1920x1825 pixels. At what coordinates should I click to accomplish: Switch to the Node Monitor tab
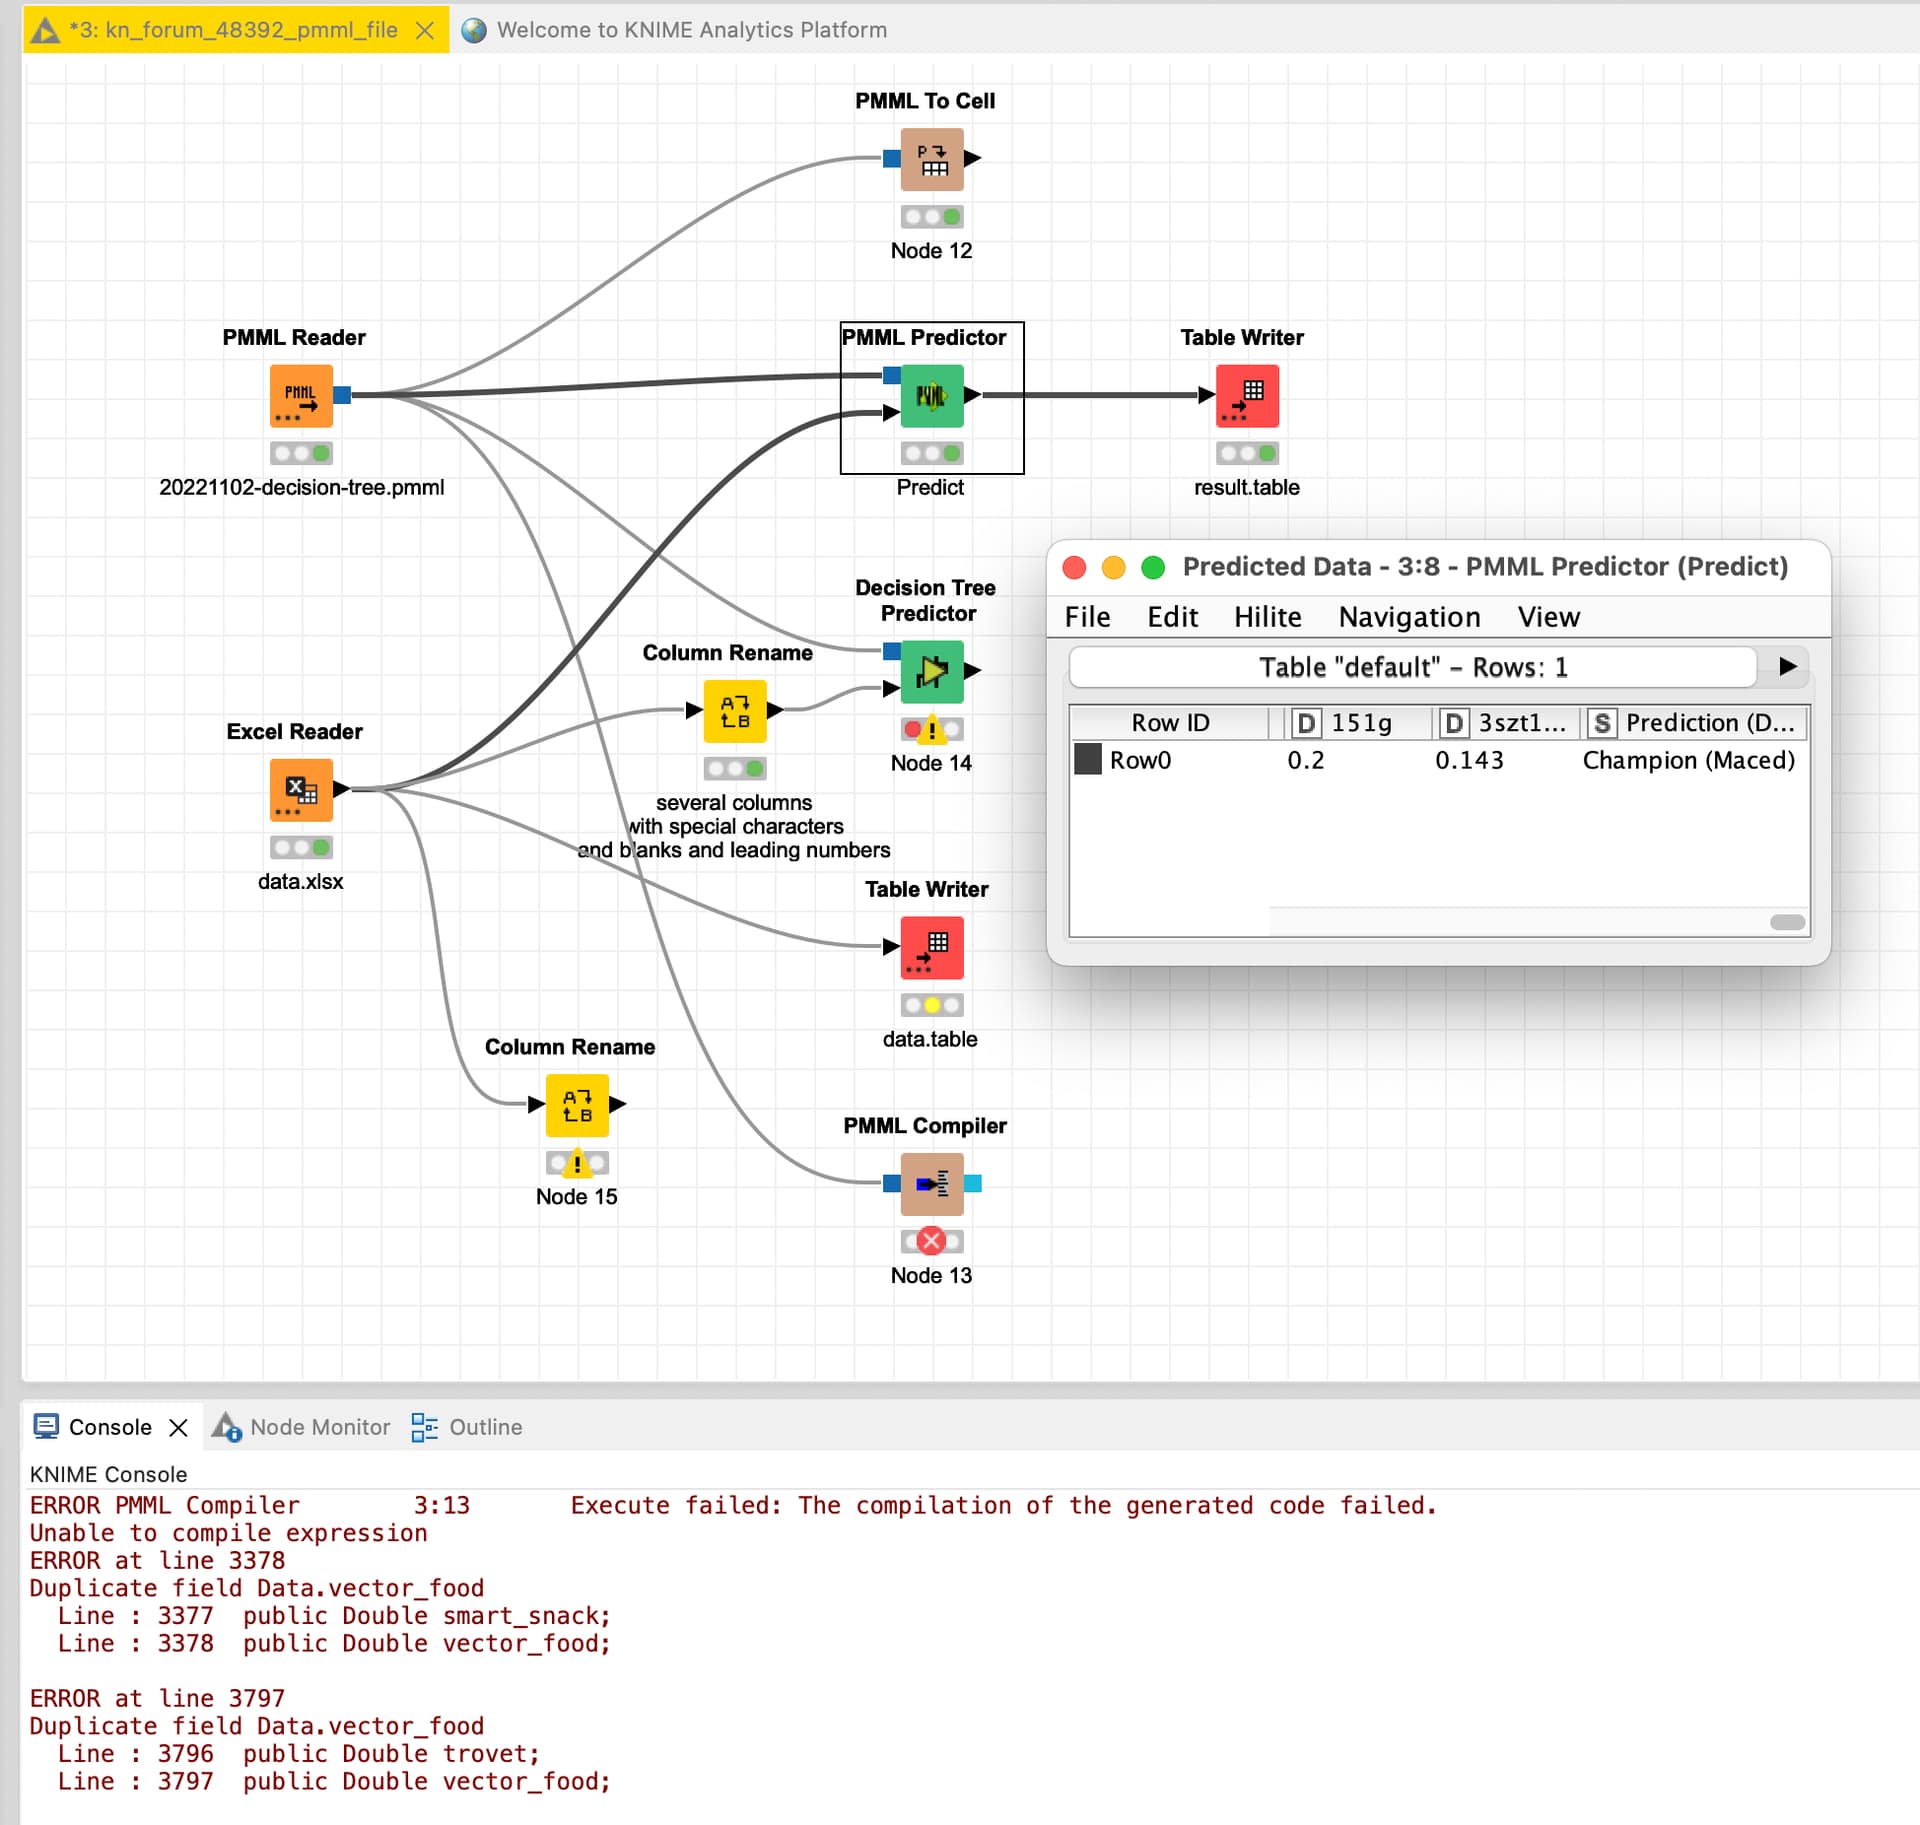coord(319,1427)
